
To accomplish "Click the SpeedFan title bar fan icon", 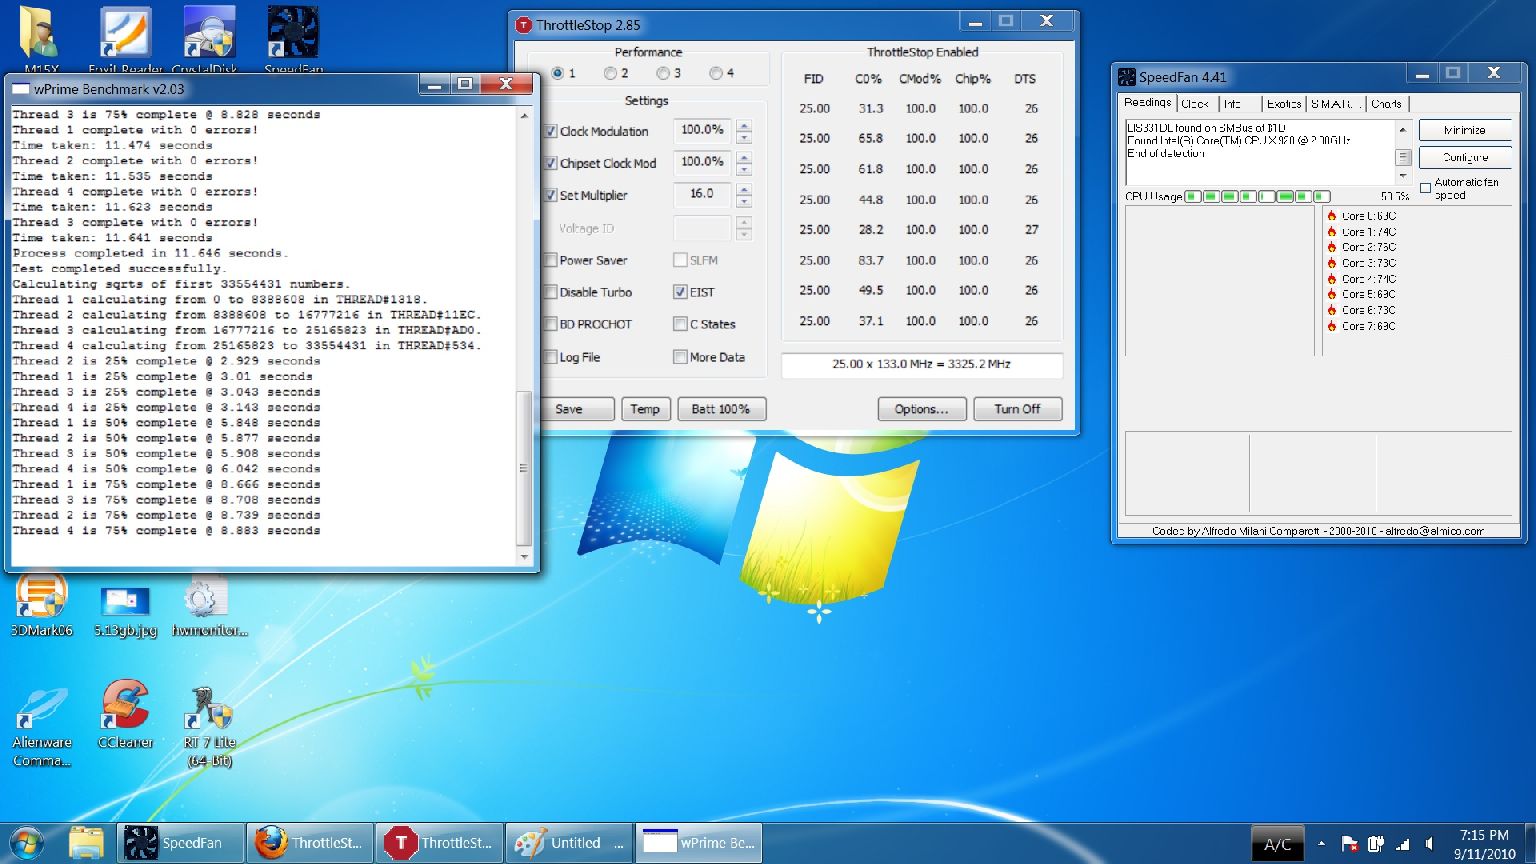I will (x=1127, y=77).
